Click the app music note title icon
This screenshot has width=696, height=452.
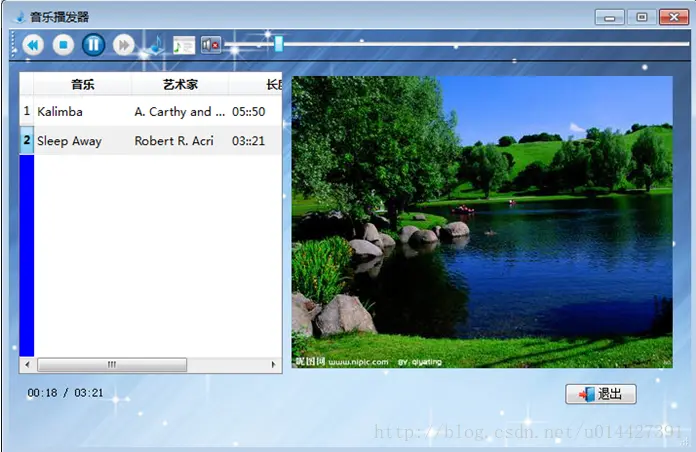coord(20,17)
